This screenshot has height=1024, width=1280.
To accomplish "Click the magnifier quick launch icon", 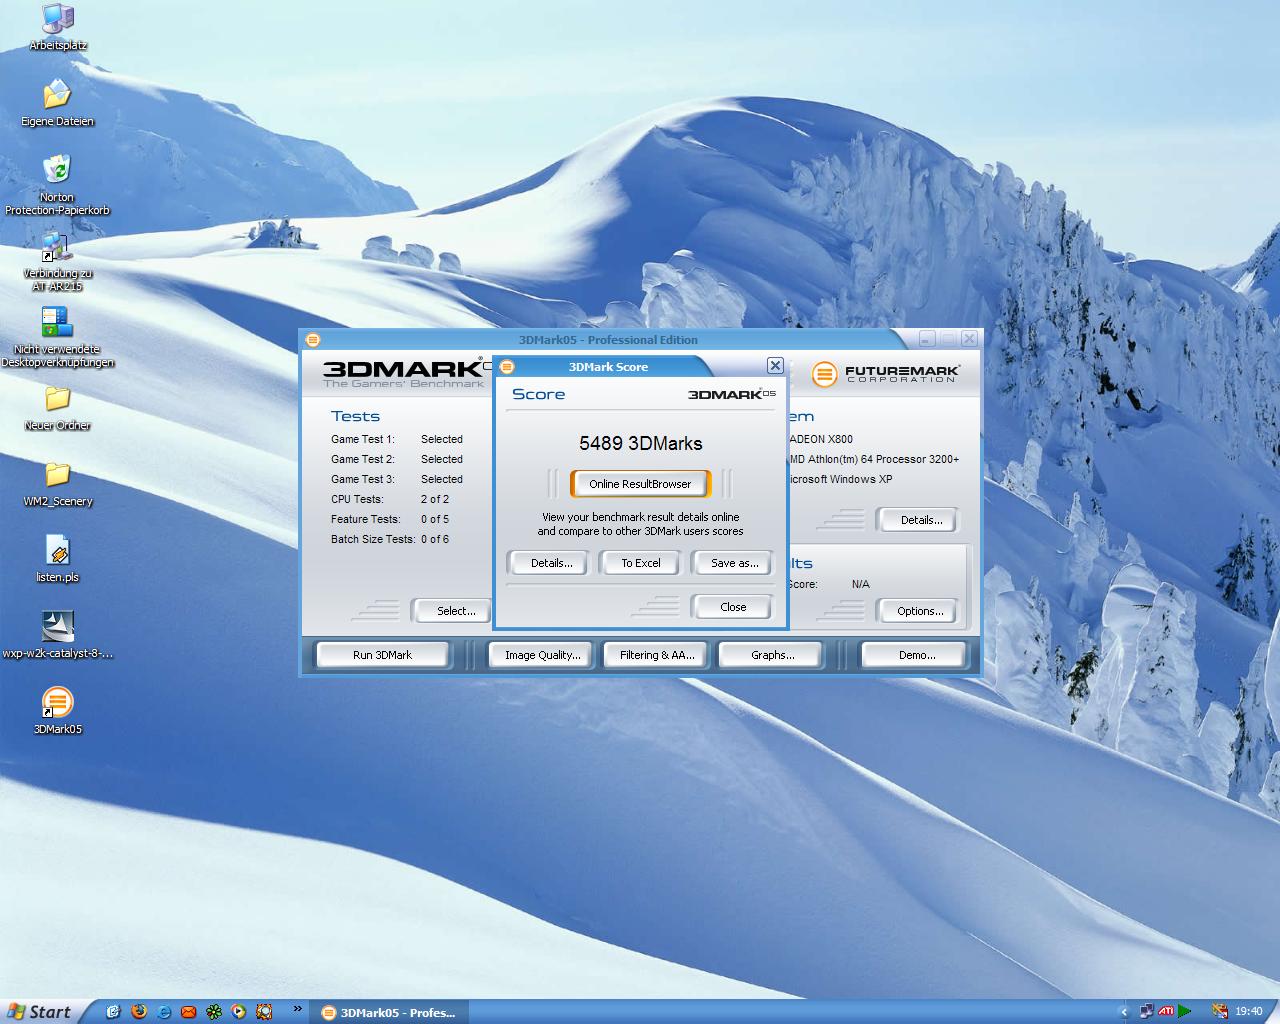I will click(264, 1012).
